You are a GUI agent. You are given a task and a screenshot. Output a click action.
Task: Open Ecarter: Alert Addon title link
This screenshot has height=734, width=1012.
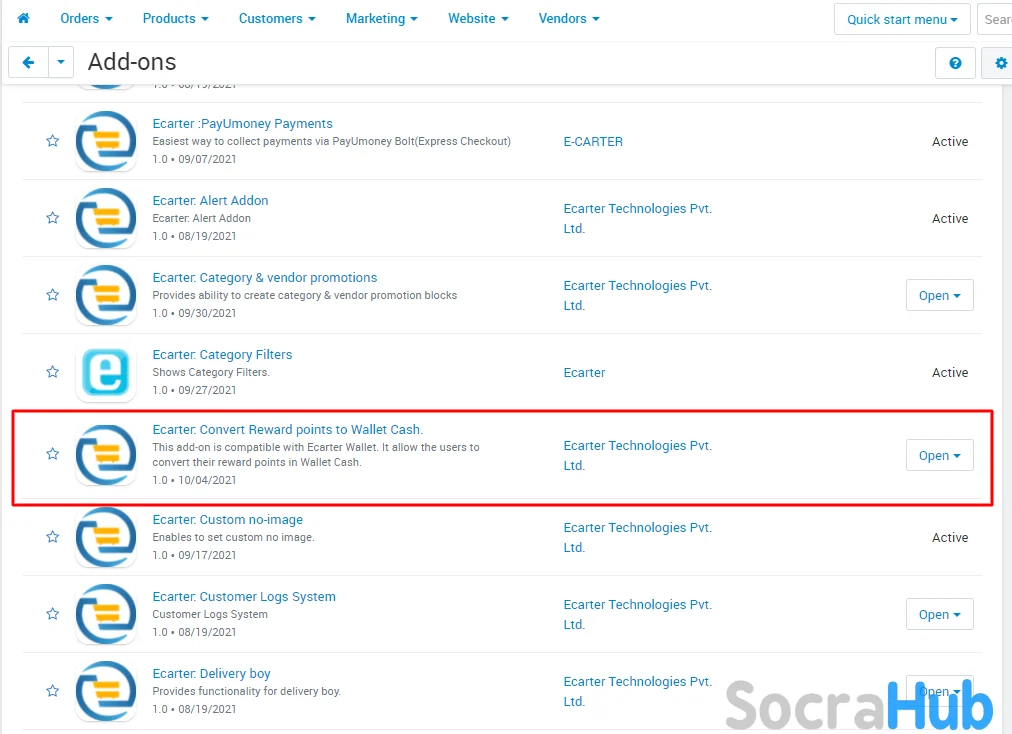click(x=210, y=200)
